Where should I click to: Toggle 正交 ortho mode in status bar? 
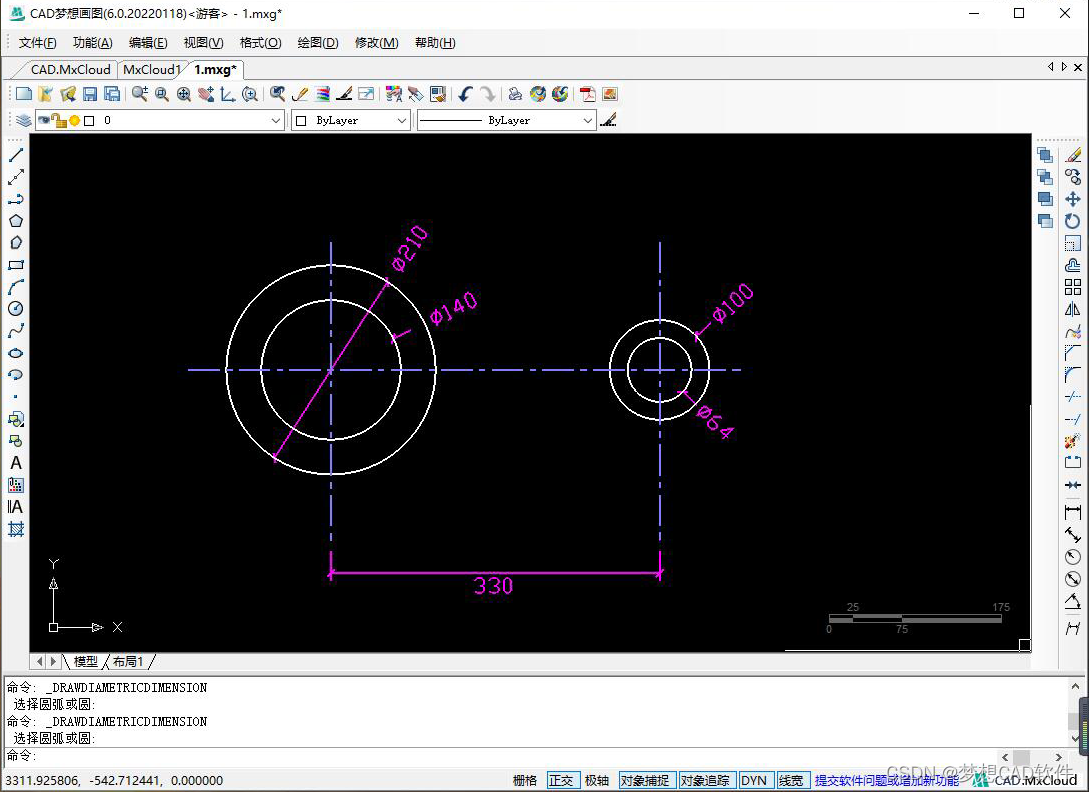click(x=562, y=780)
